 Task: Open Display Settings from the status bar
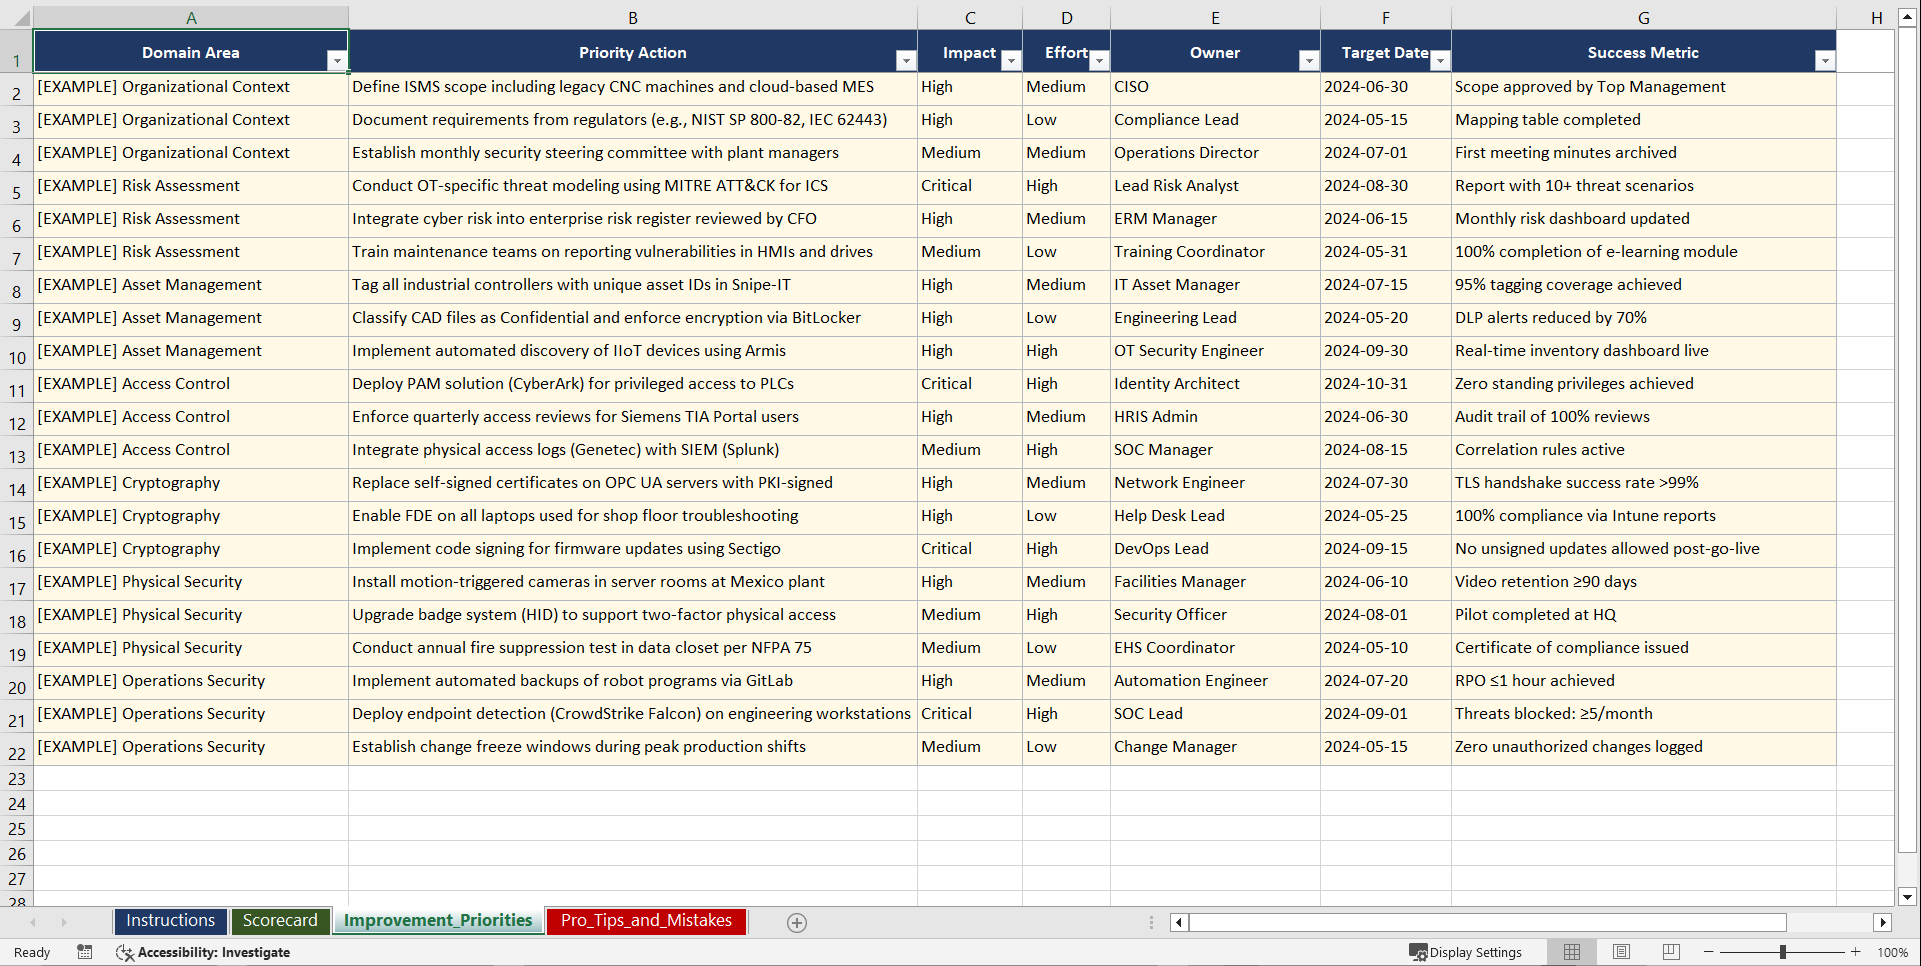[1466, 952]
